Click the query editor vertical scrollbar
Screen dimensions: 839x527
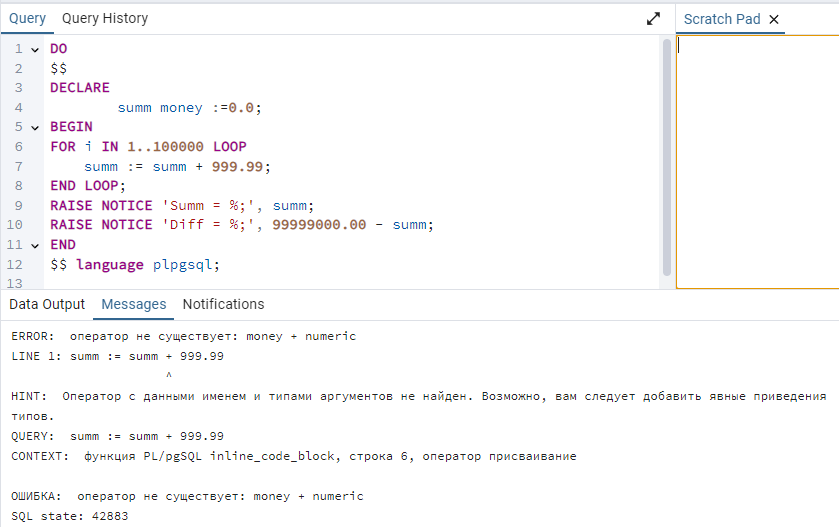pyautogui.click(x=667, y=157)
